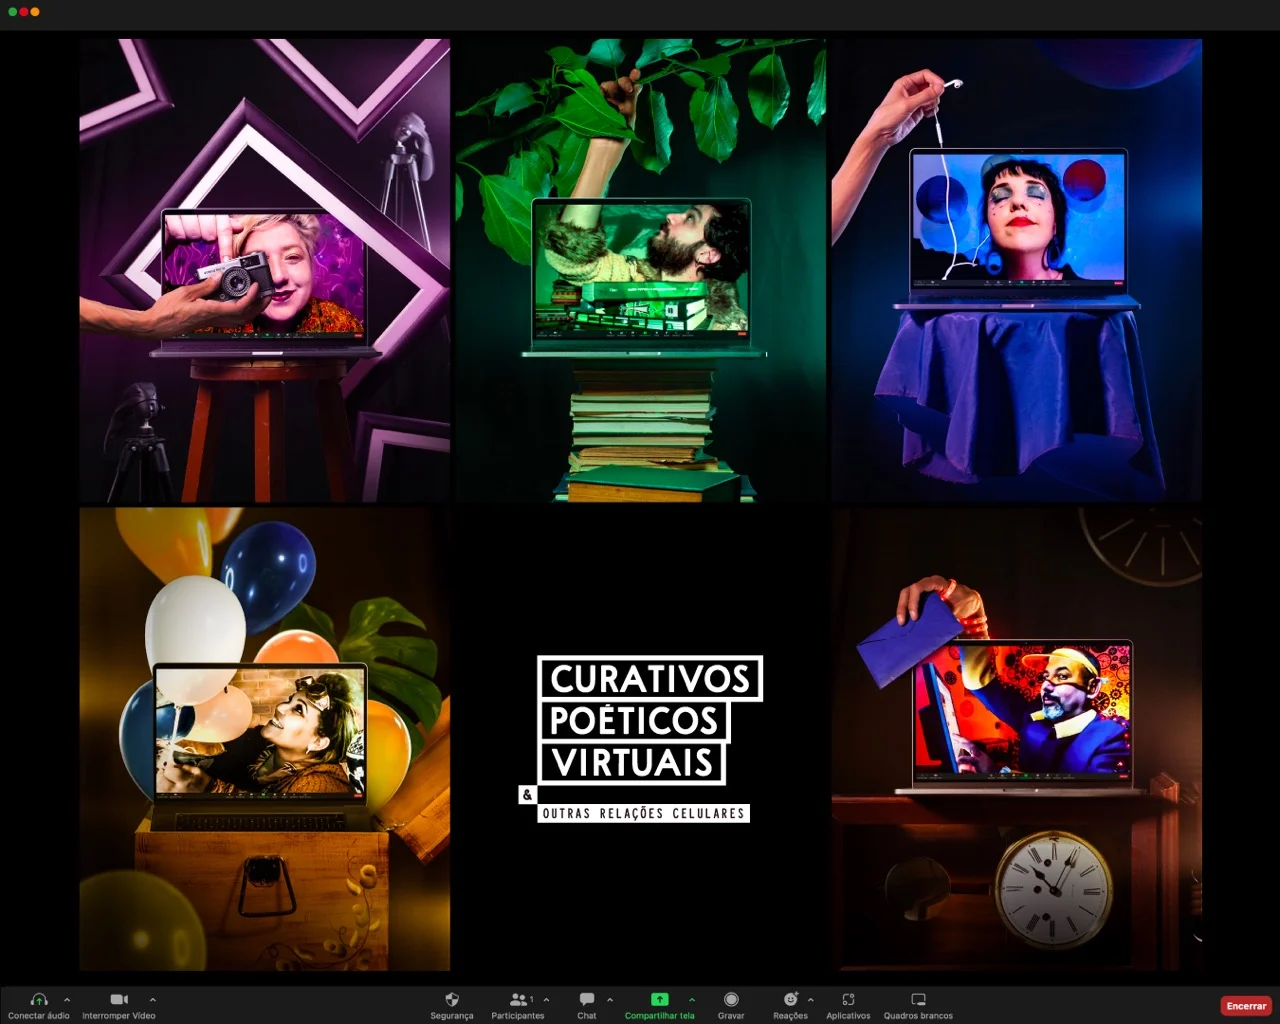The height and width of the screenshot is (1024, 1280).
Task: Click the green Compartilhar tela icon
Action: tap(659, 1000)
